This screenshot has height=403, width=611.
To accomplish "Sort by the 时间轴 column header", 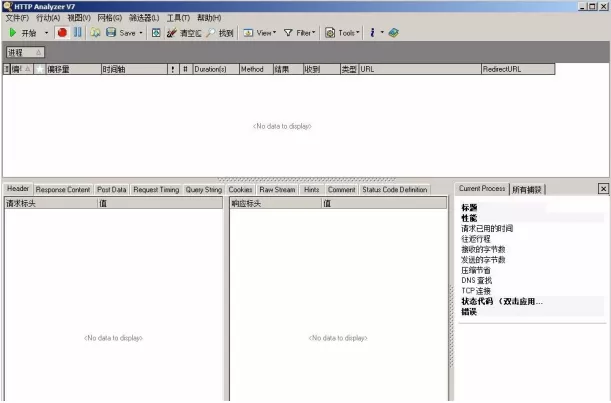I will pos(134,69).
